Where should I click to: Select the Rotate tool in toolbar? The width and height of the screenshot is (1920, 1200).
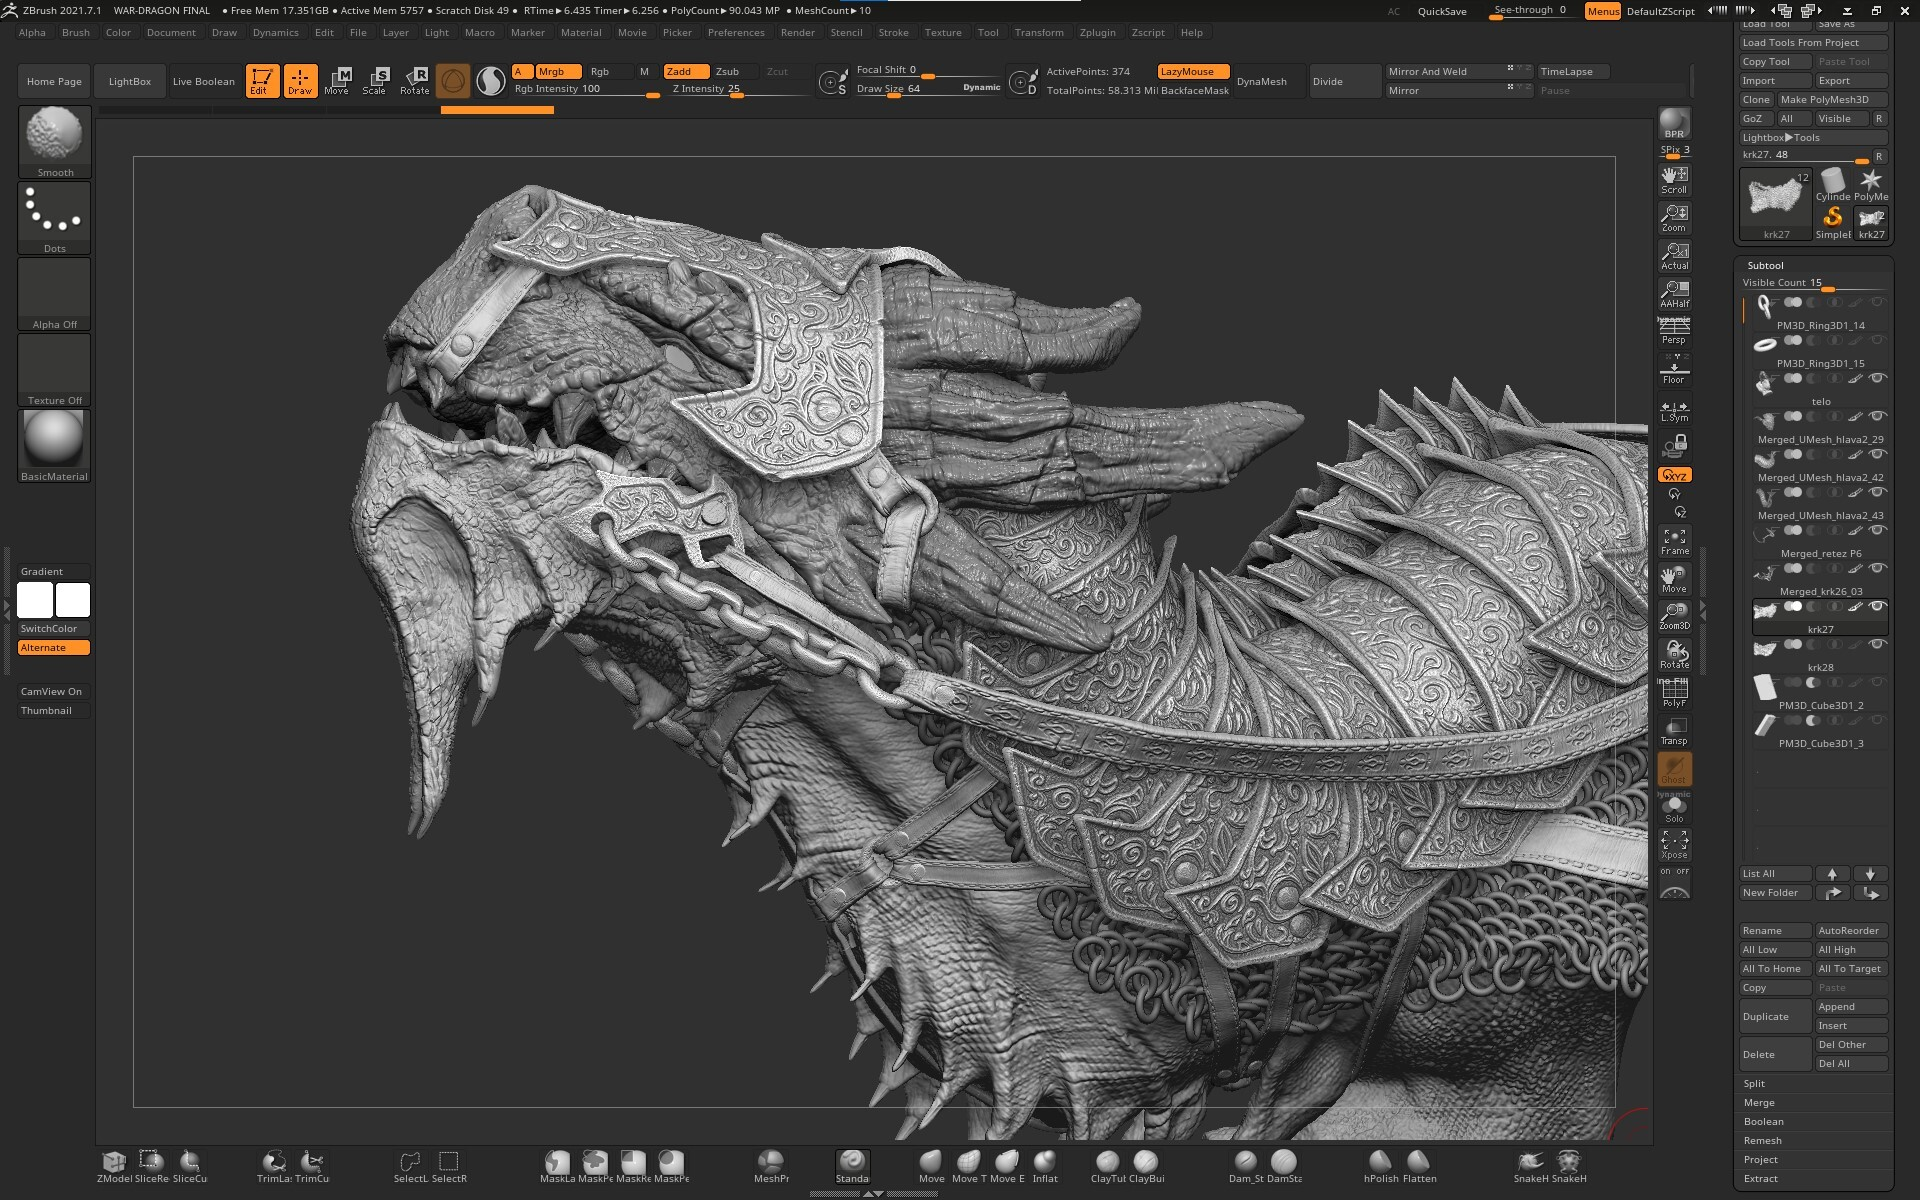[415, 79]
